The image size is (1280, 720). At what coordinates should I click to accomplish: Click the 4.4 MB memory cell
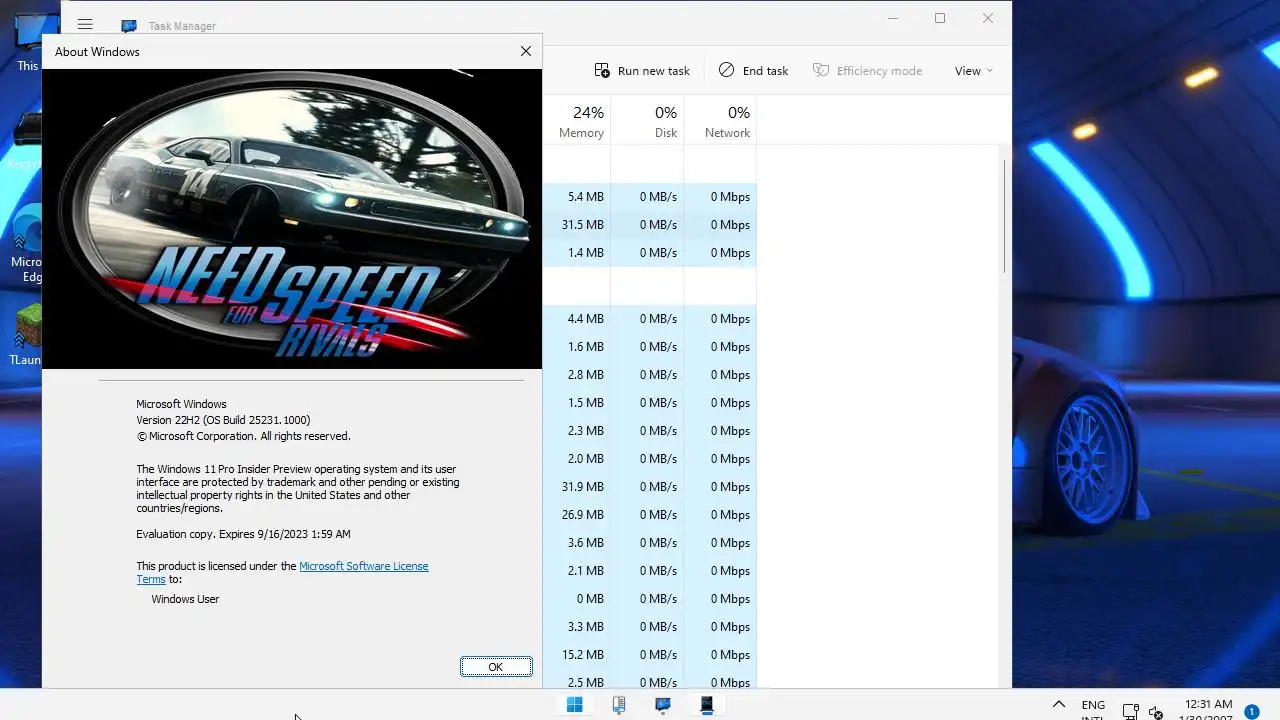[577, 319]
